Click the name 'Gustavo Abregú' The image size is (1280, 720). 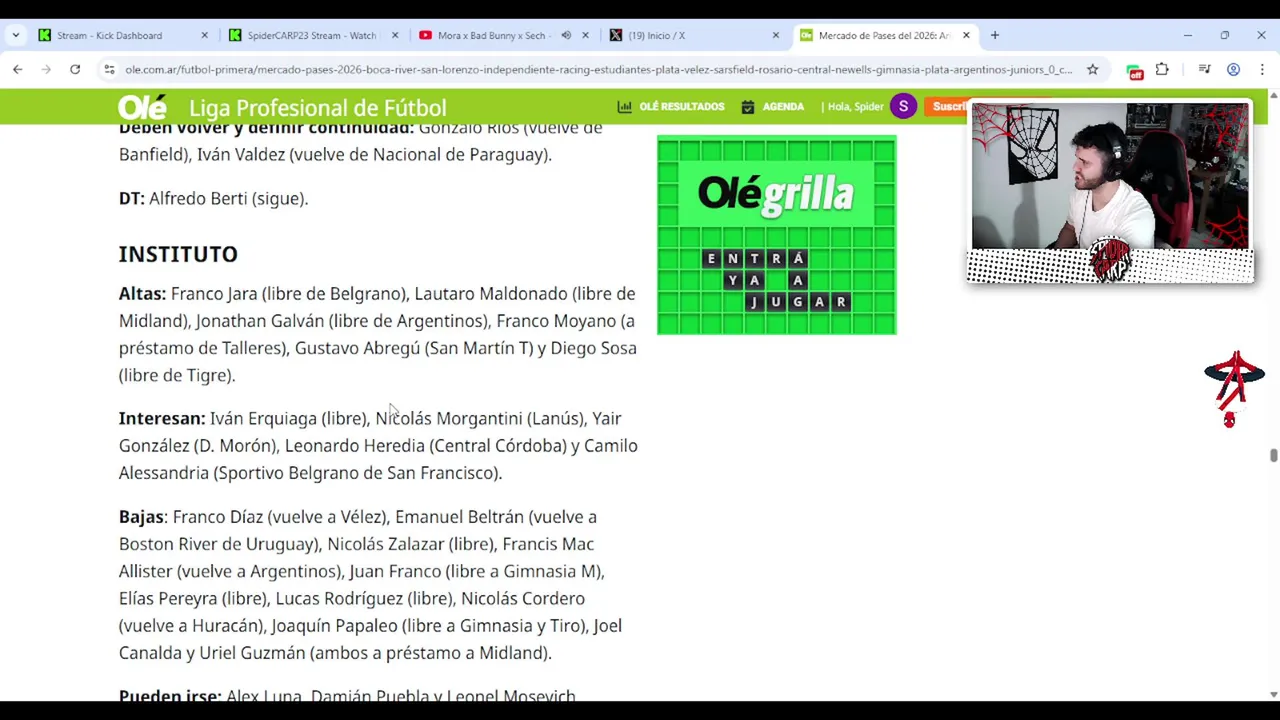pos(357,348)
